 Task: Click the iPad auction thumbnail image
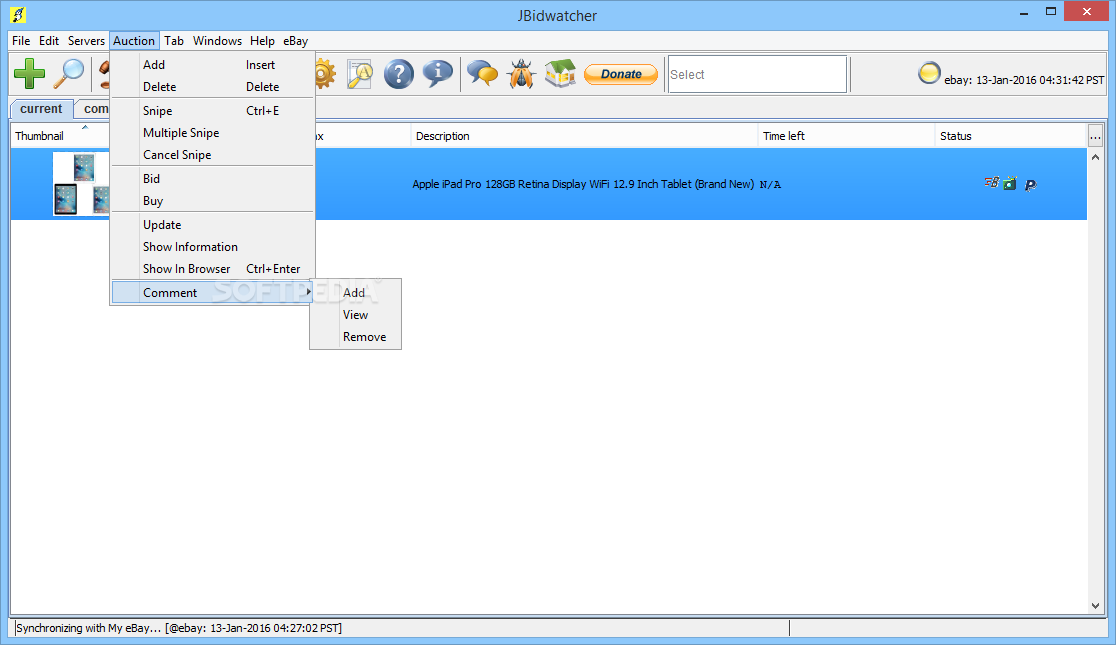tap(82, 184)
